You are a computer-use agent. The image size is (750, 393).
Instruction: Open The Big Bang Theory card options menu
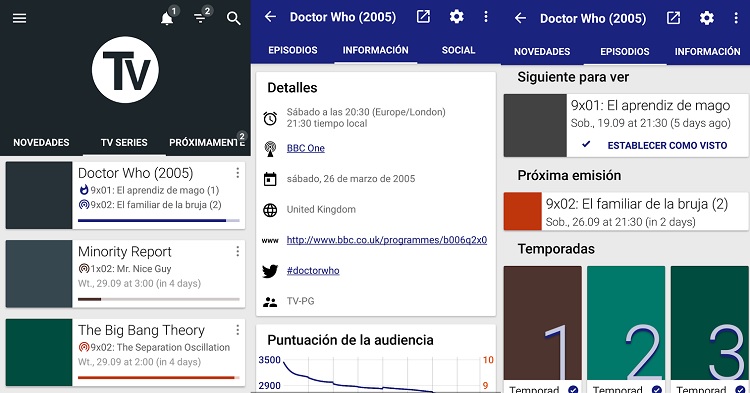click(x=238, y=330)
